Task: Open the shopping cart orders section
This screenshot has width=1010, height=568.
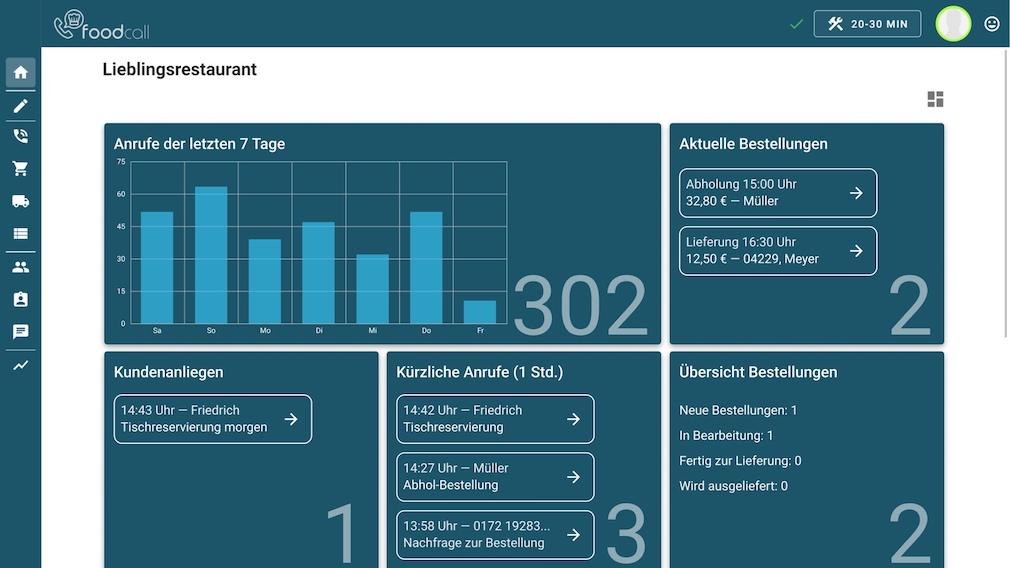Action: [20, 169]
